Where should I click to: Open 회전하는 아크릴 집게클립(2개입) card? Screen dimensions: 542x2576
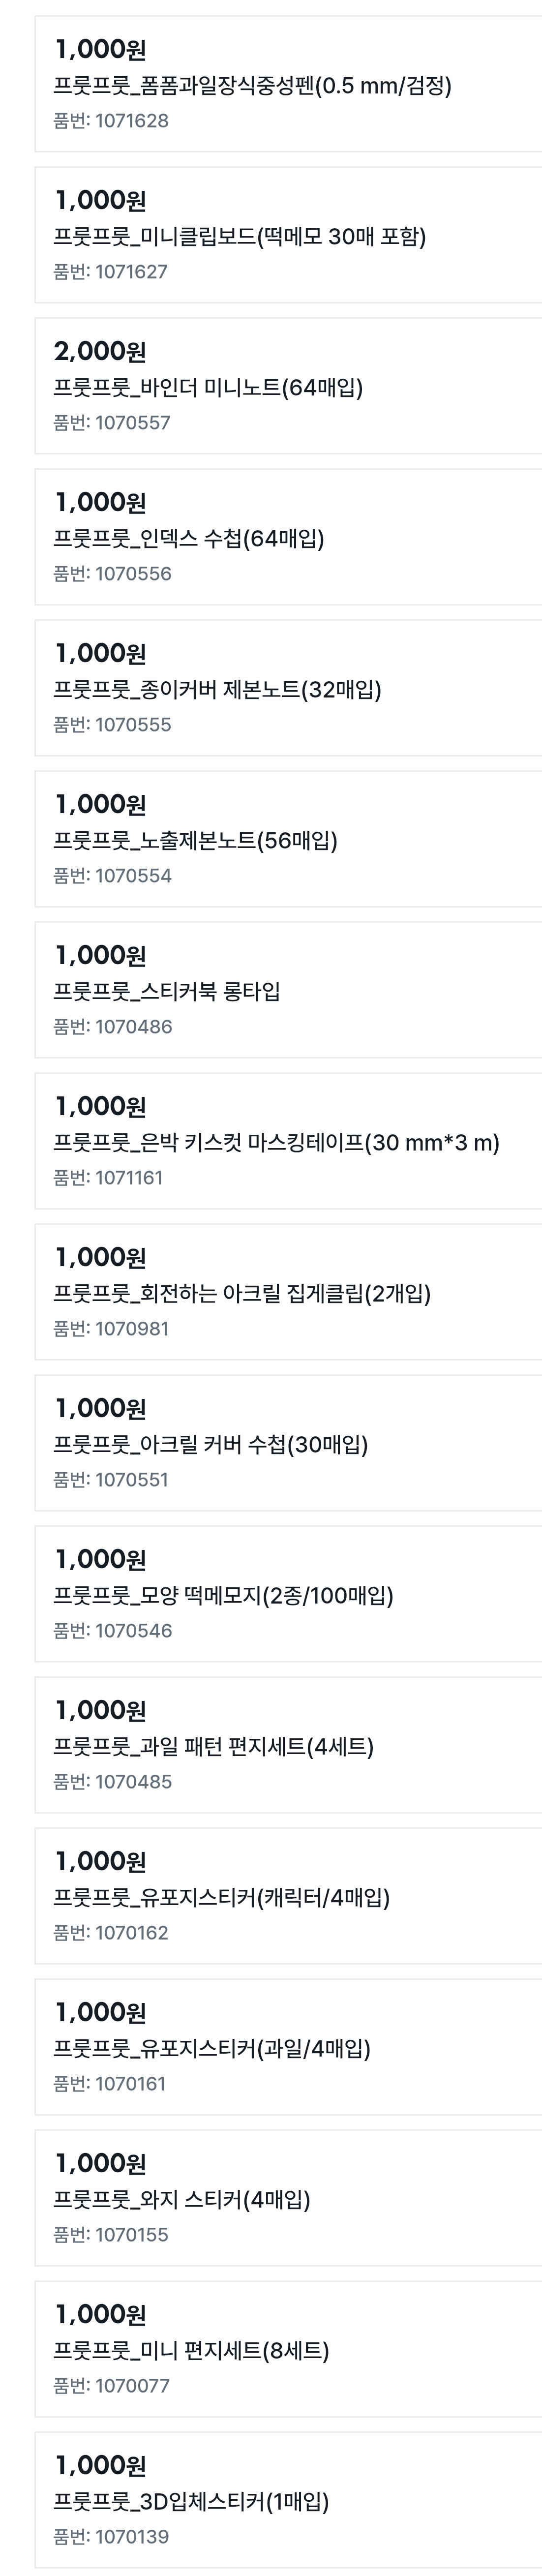(289, 1292)
